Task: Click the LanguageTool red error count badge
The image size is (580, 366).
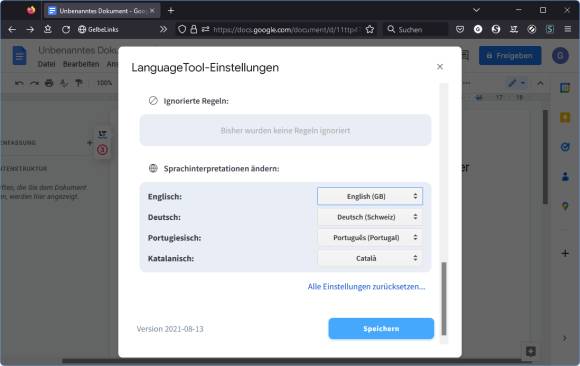Action: (102, 150)
